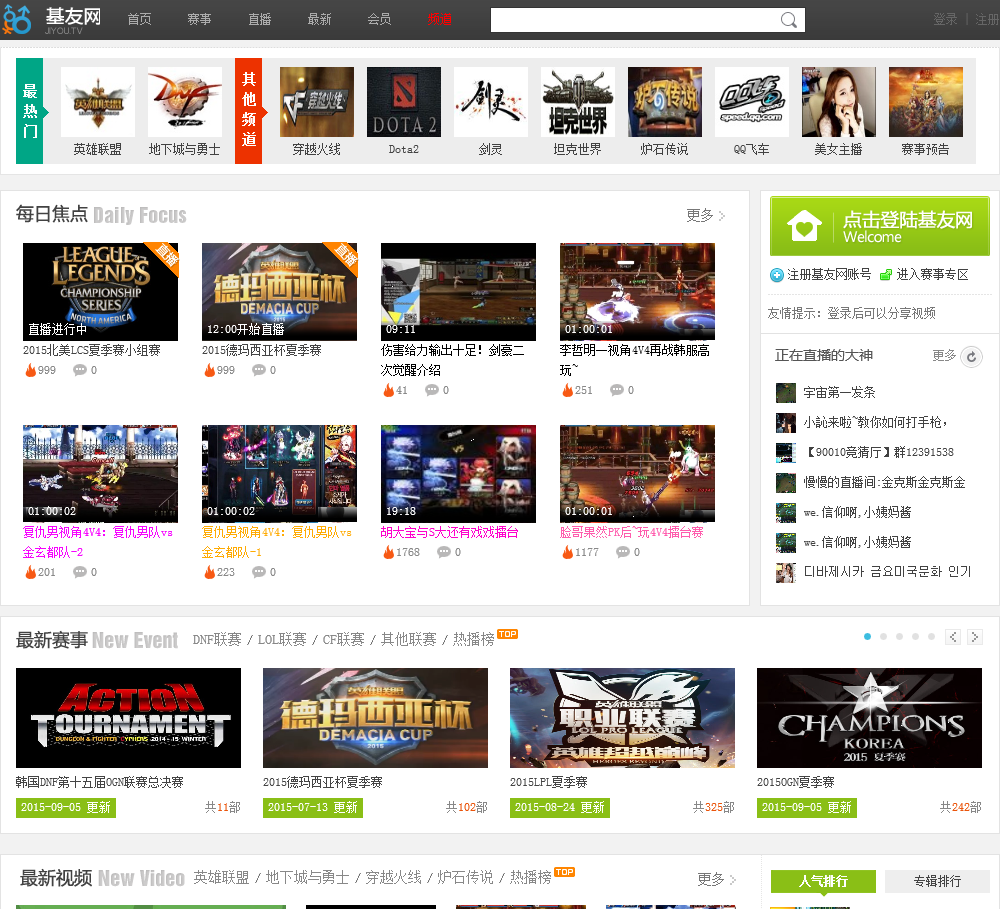Click comment icon under 脸哥果然PK后 video
This screenshot has height=909, width=1000.
point(622,552)
